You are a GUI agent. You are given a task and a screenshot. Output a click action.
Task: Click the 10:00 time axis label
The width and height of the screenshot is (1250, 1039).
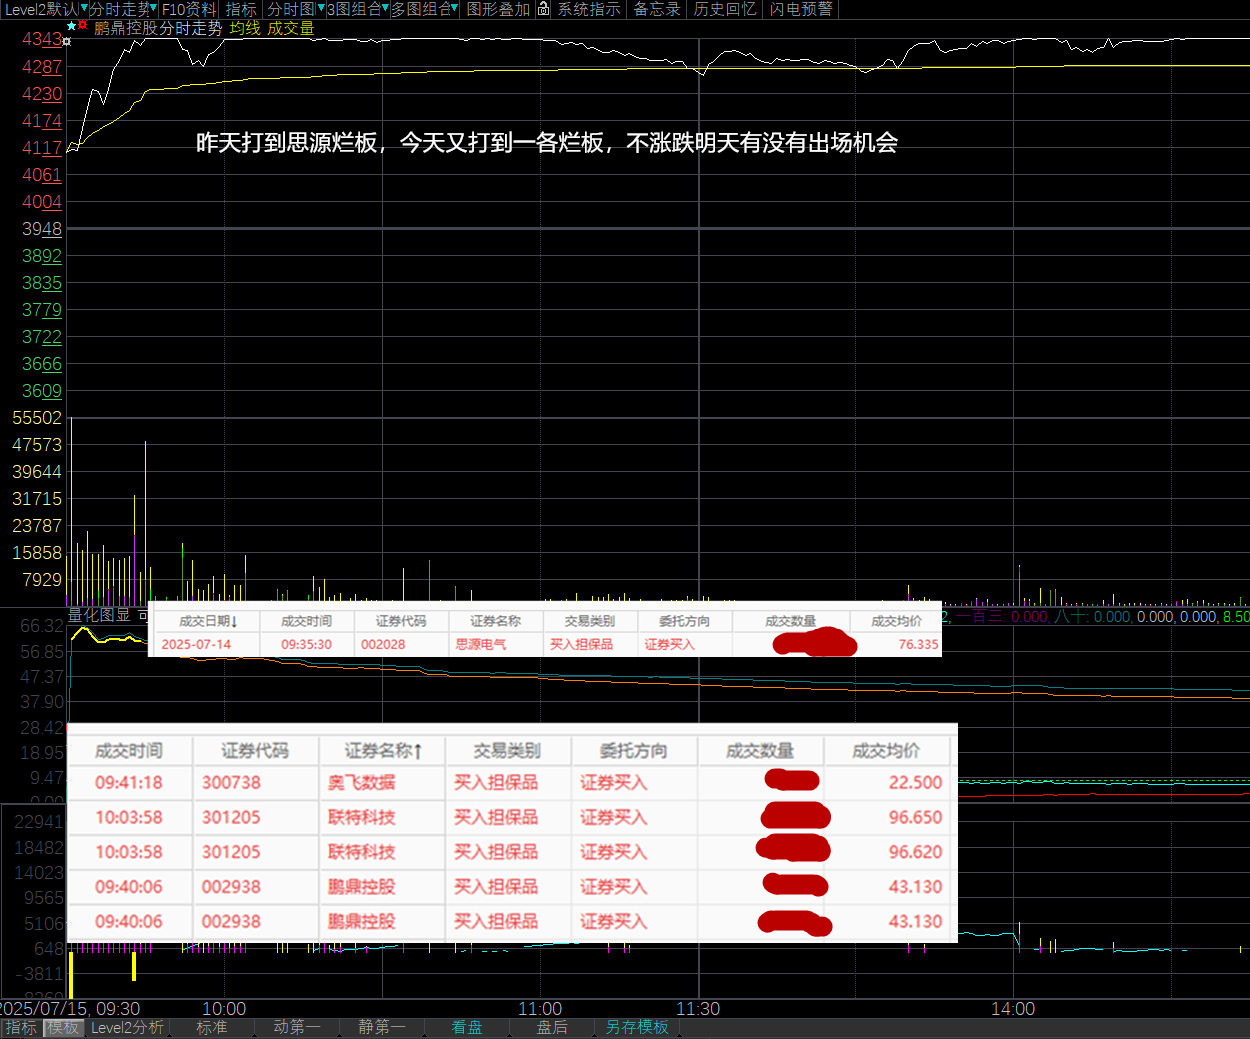point(224,1009)
